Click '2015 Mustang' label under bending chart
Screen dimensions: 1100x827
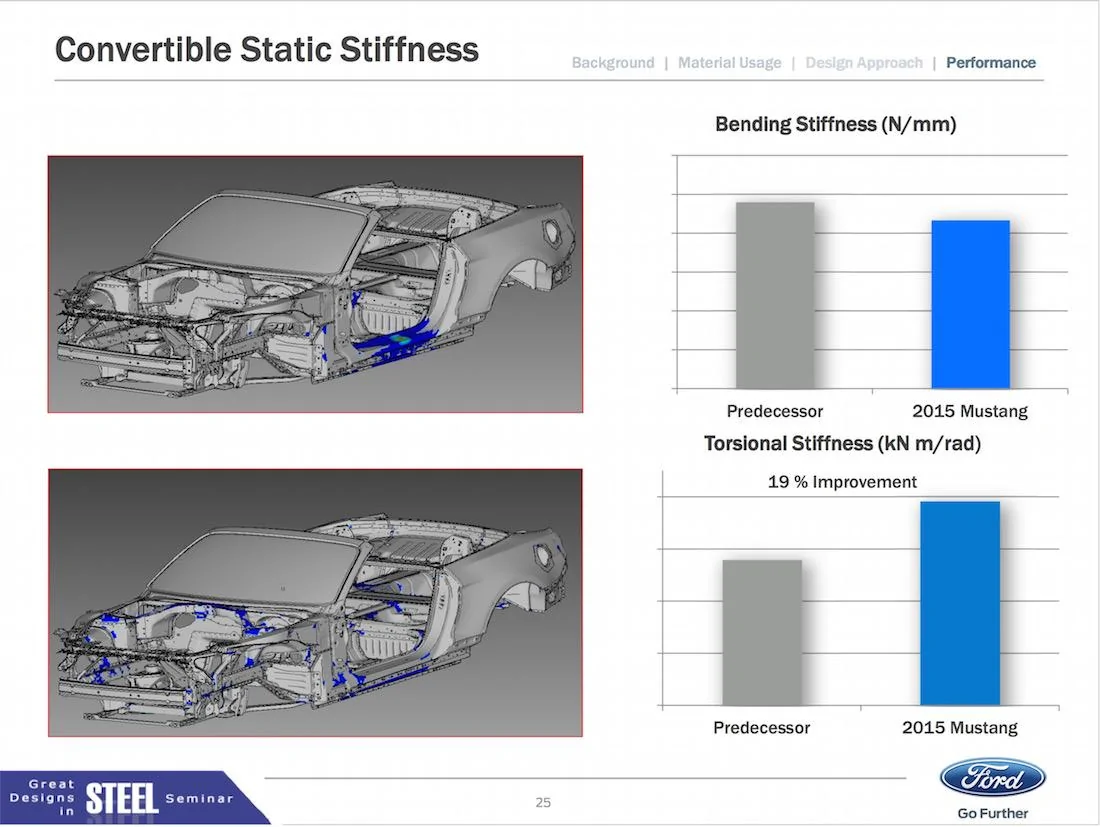tap(970, 411)
